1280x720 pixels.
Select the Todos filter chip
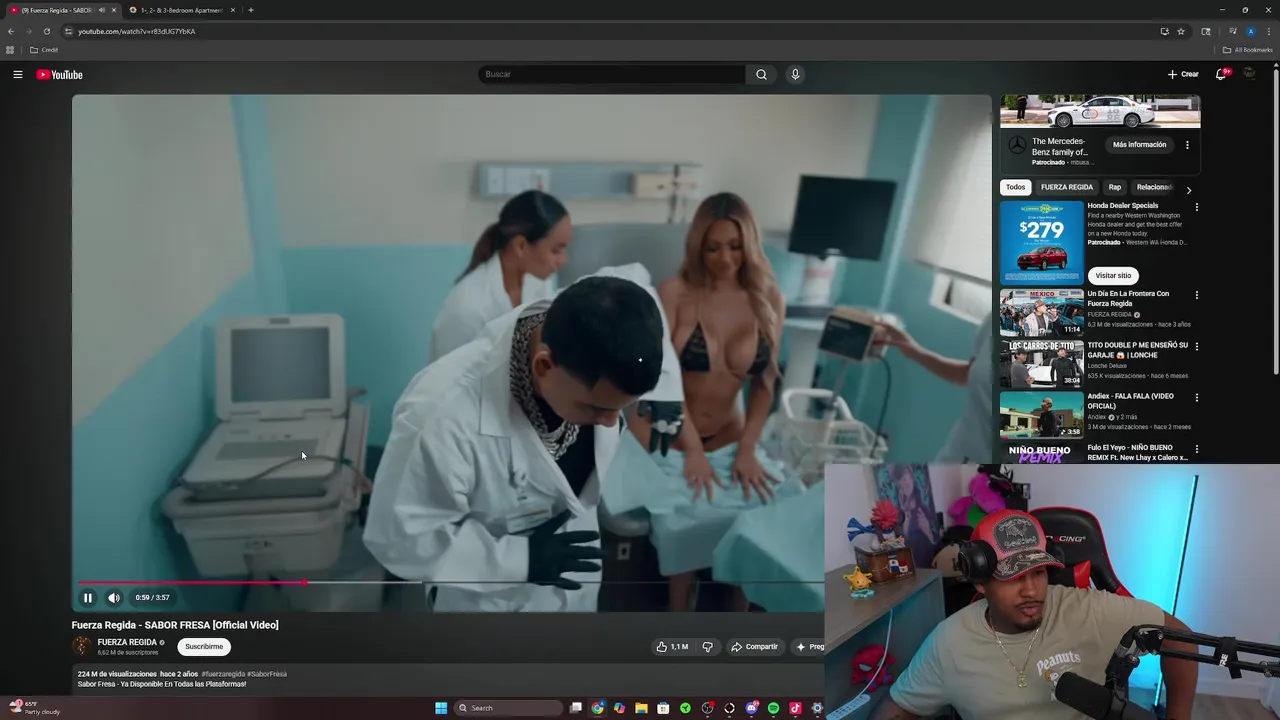pyautogui.click(x=1016, y=187)
